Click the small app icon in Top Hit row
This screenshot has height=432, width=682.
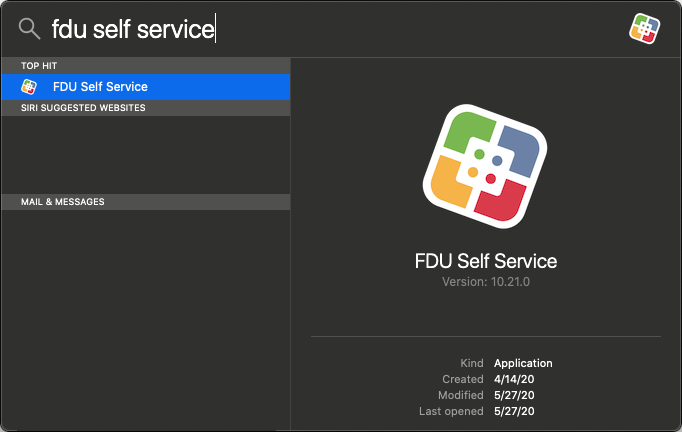29,87
